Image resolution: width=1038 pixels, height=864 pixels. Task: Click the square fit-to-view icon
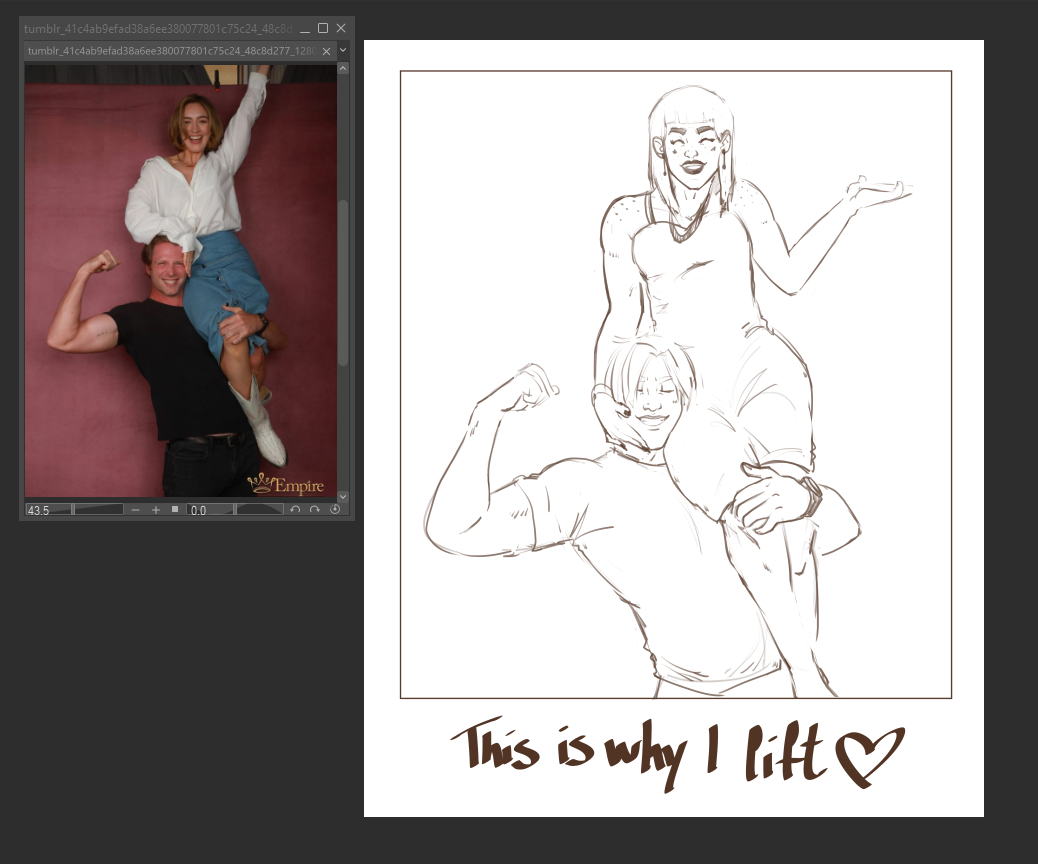coord(175,510)
